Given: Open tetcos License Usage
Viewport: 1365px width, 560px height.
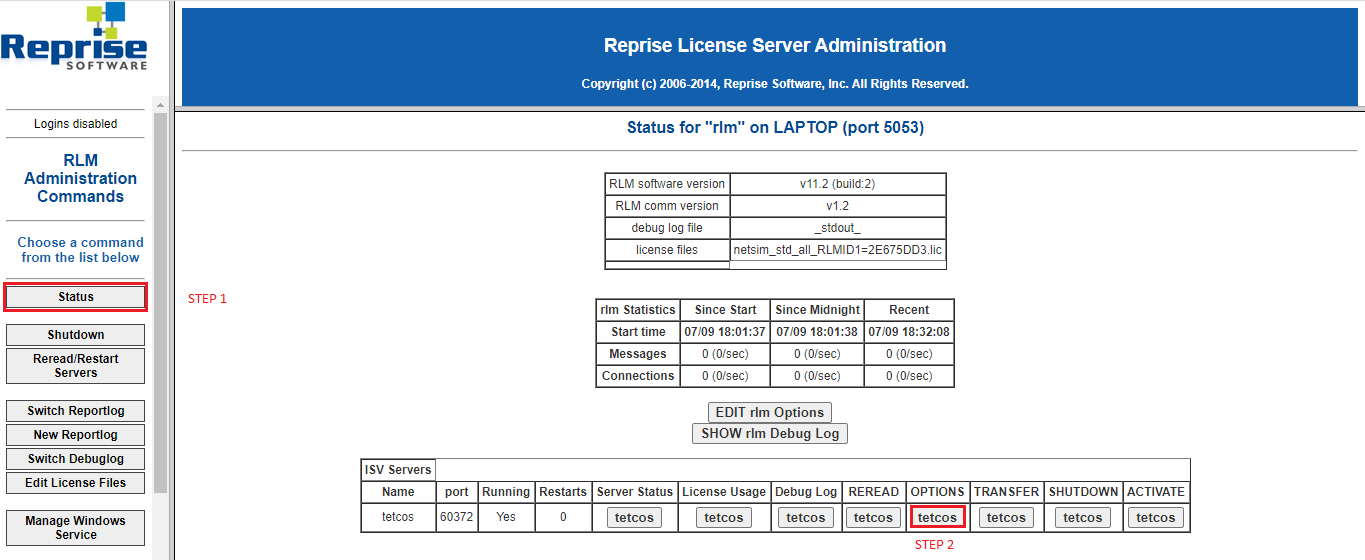Looking at the screenshot, I should coord(724,518).
